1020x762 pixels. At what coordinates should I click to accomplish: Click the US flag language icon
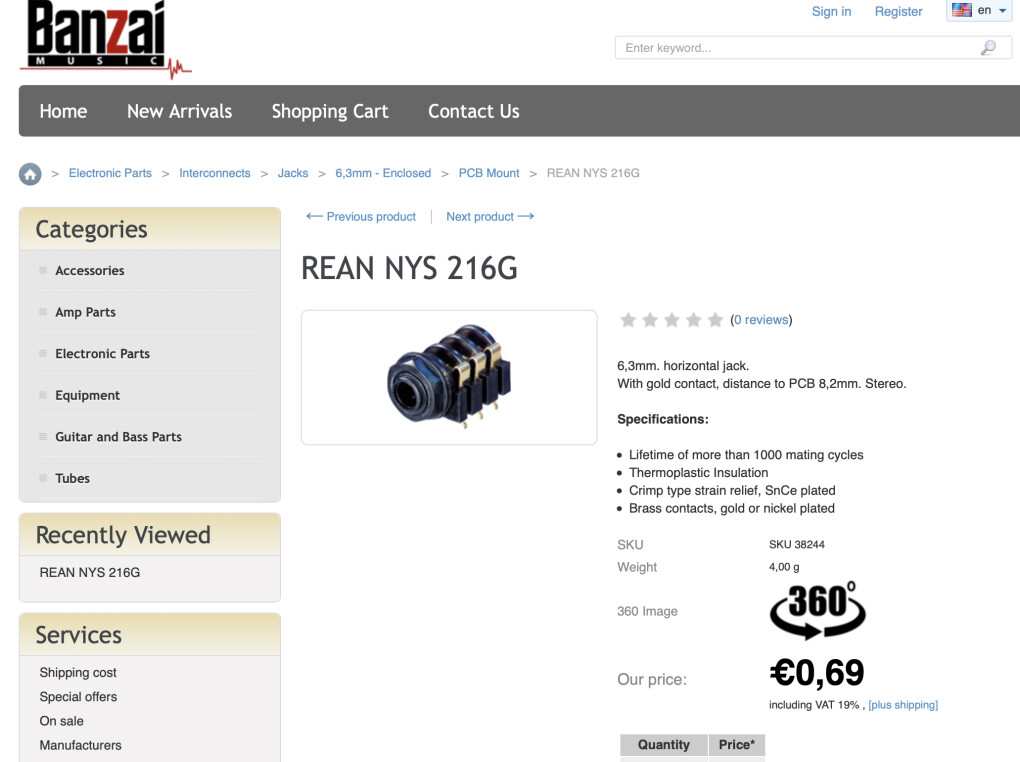pyautogui.click(x=961, y=10)
